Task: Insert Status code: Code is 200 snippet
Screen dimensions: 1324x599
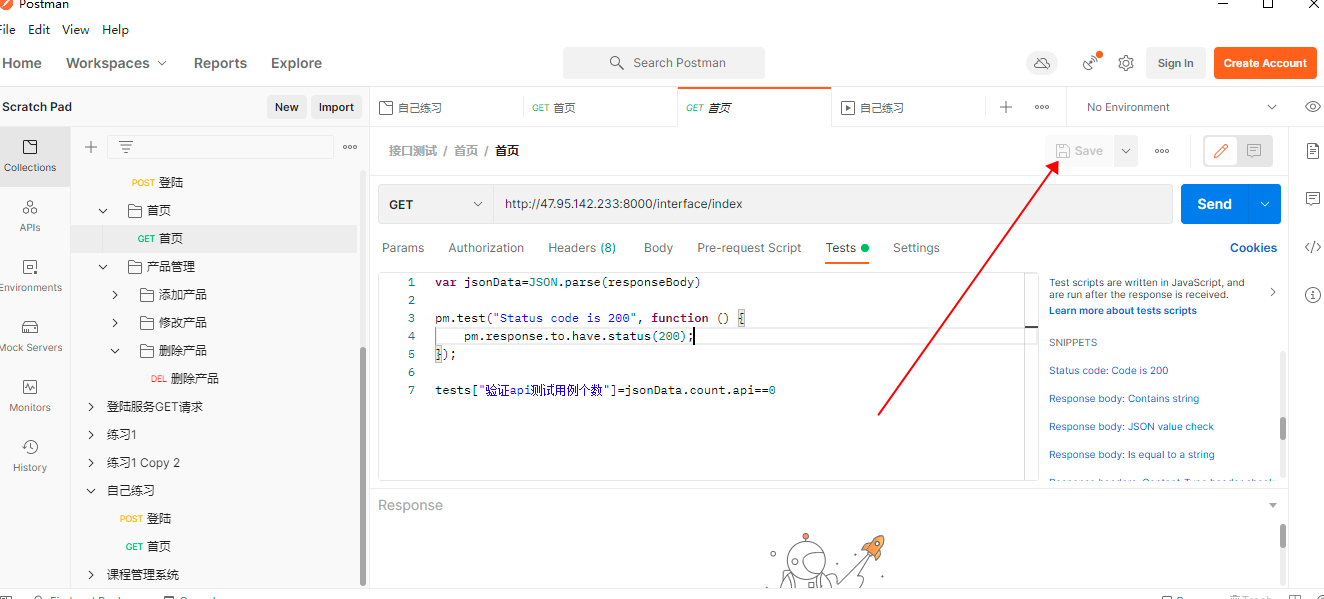Action: coord(1108,370)
